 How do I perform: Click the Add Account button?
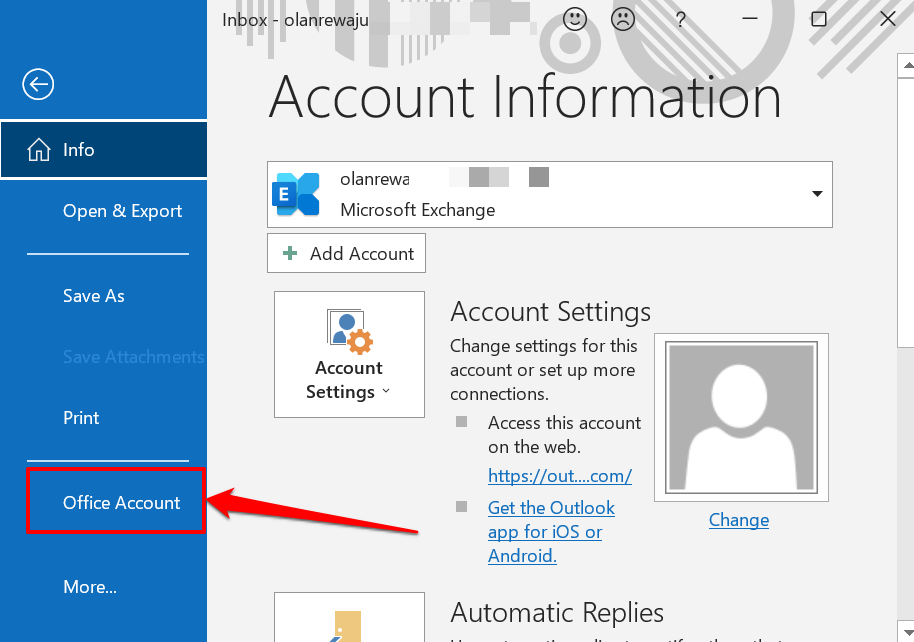click(346, 253)
